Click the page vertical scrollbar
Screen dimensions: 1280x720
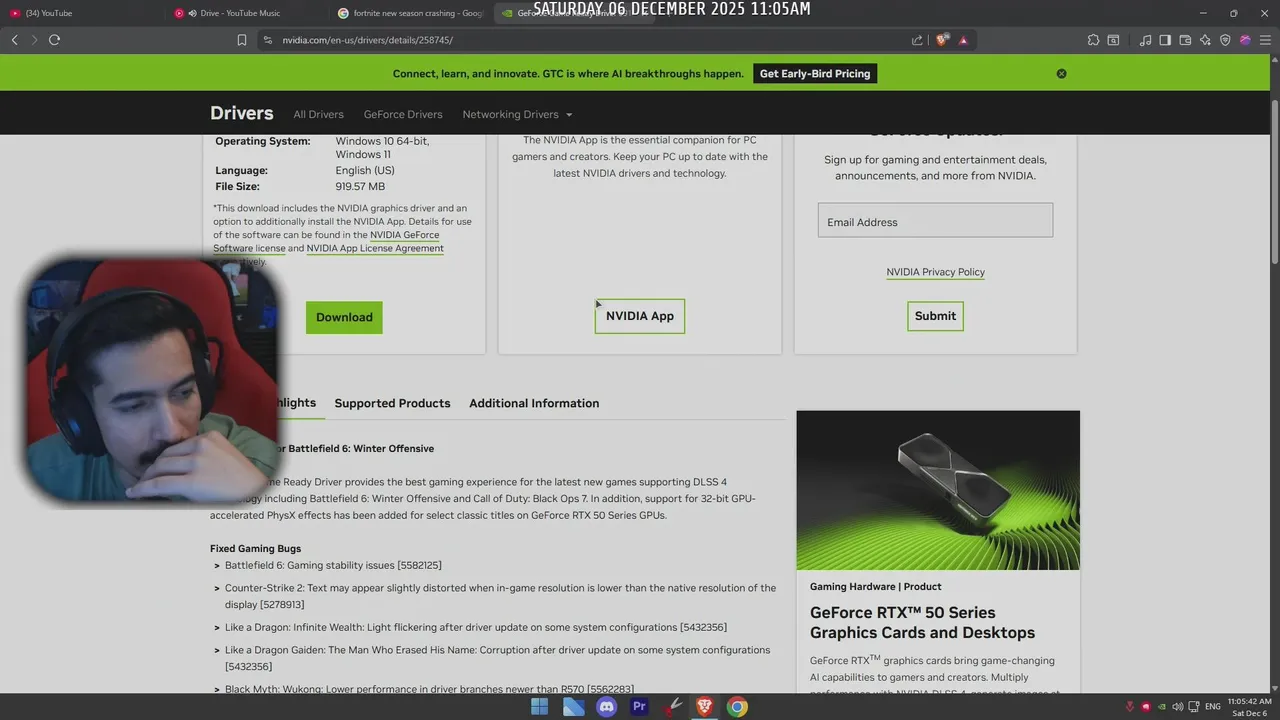(x=1274, y=180)
